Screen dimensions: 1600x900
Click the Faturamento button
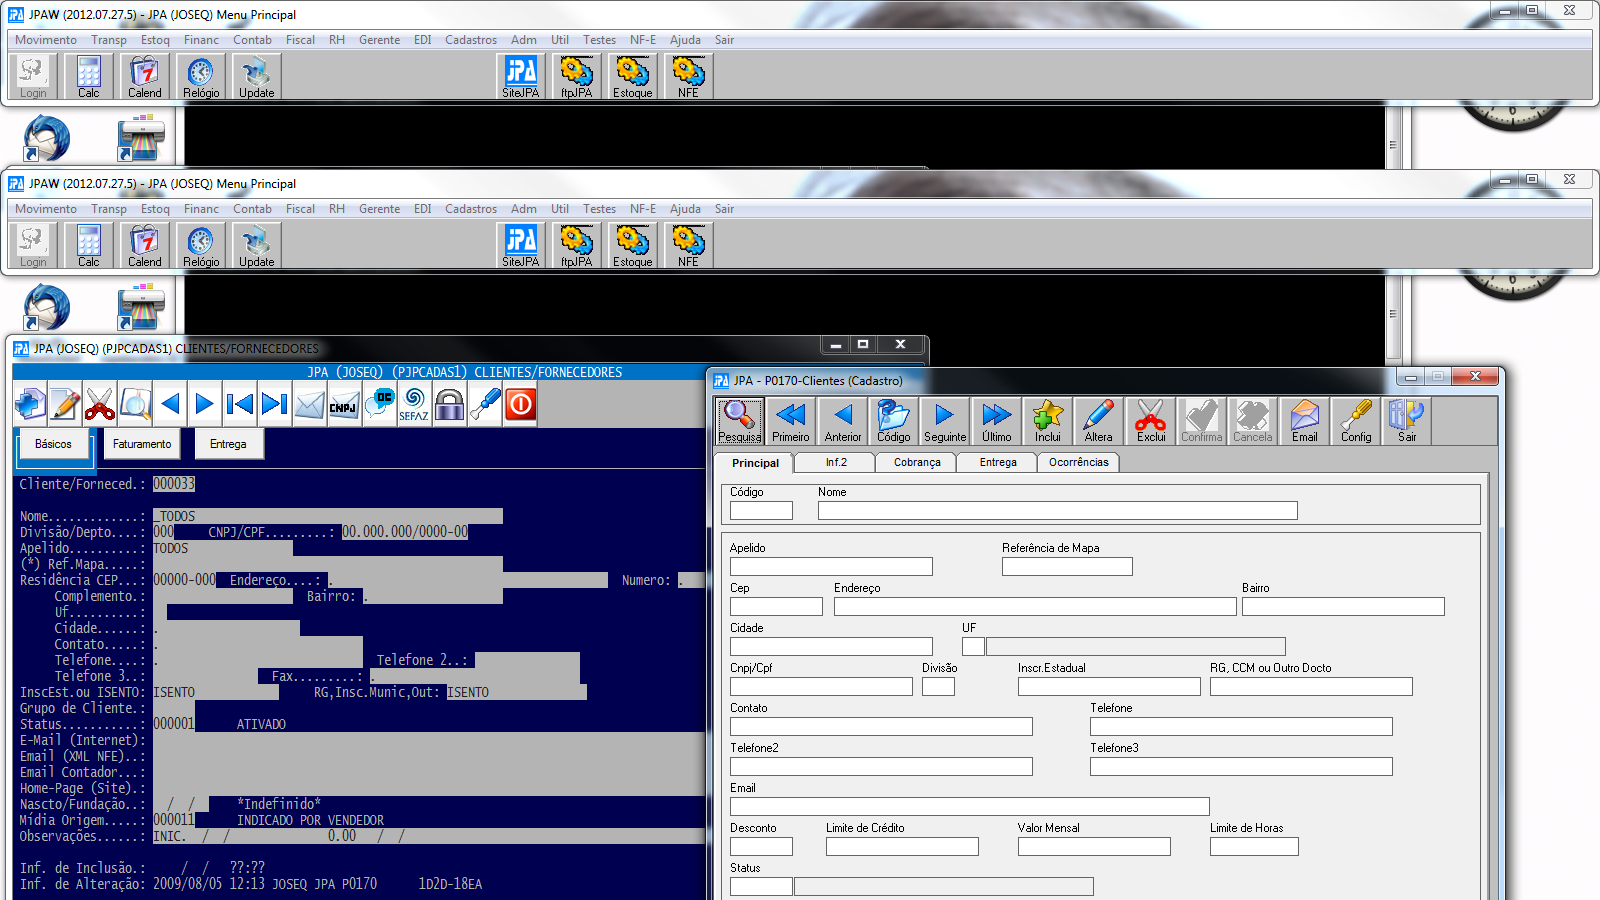coord(142,444)
